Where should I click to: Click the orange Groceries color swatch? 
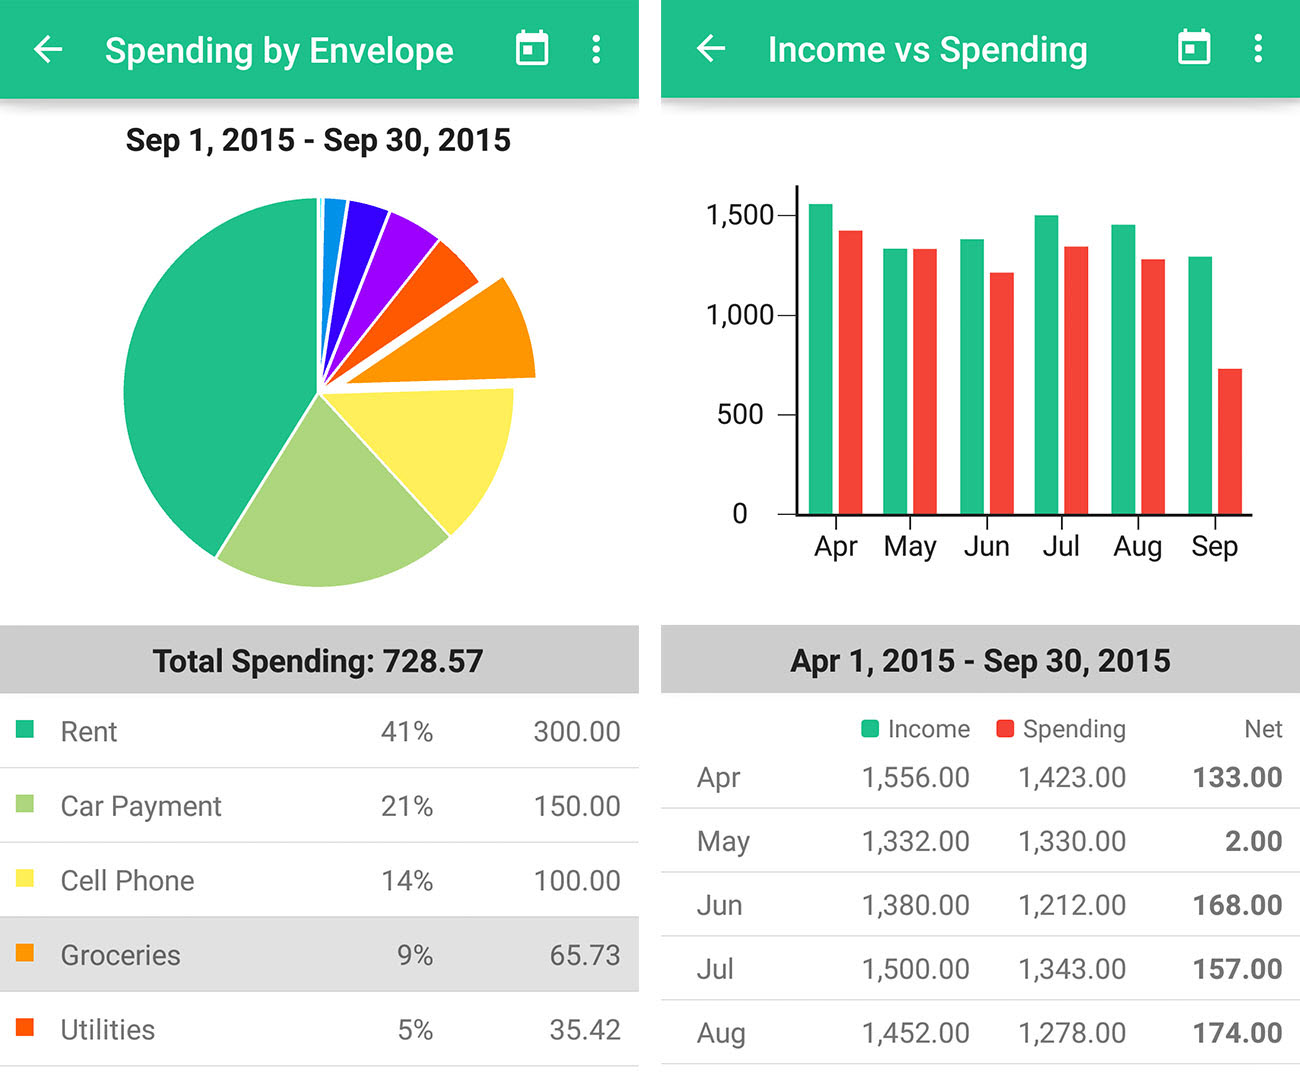point(25,953)
